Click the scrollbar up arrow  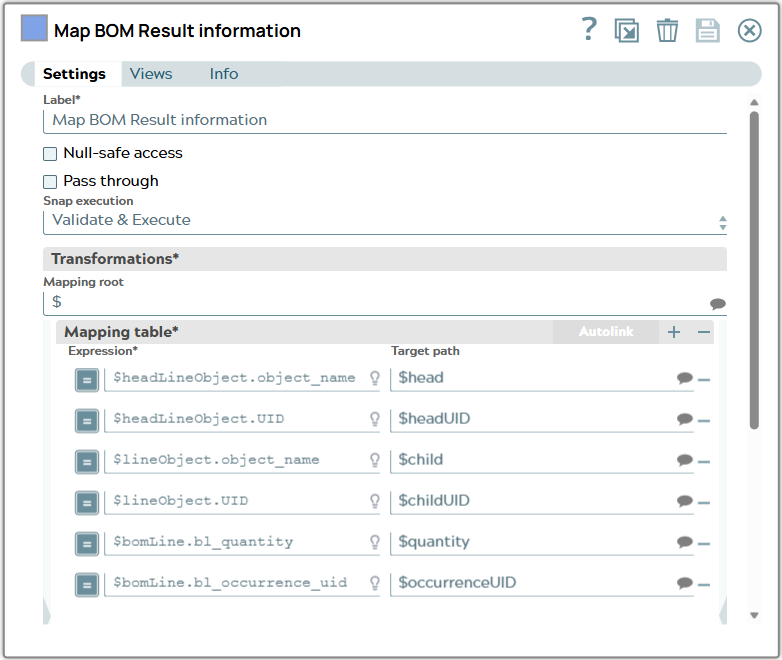(754, 102)
